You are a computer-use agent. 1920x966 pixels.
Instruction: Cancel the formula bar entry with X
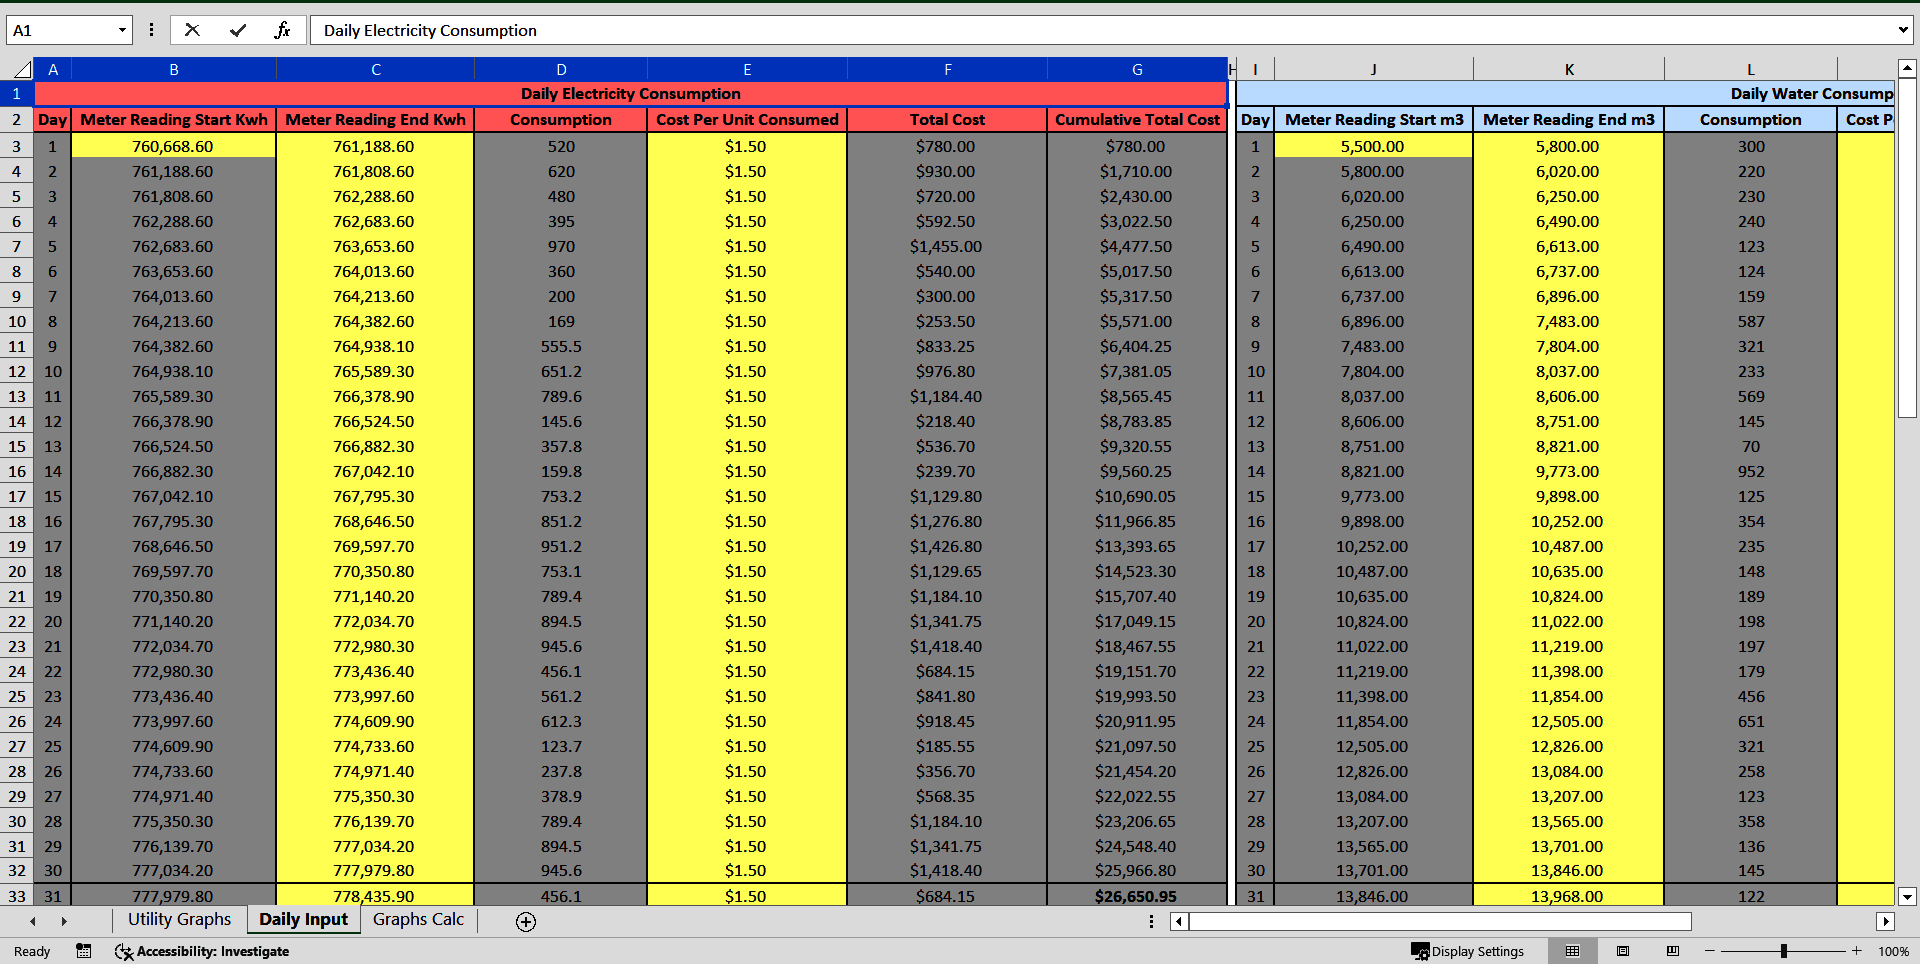point(192,30)
